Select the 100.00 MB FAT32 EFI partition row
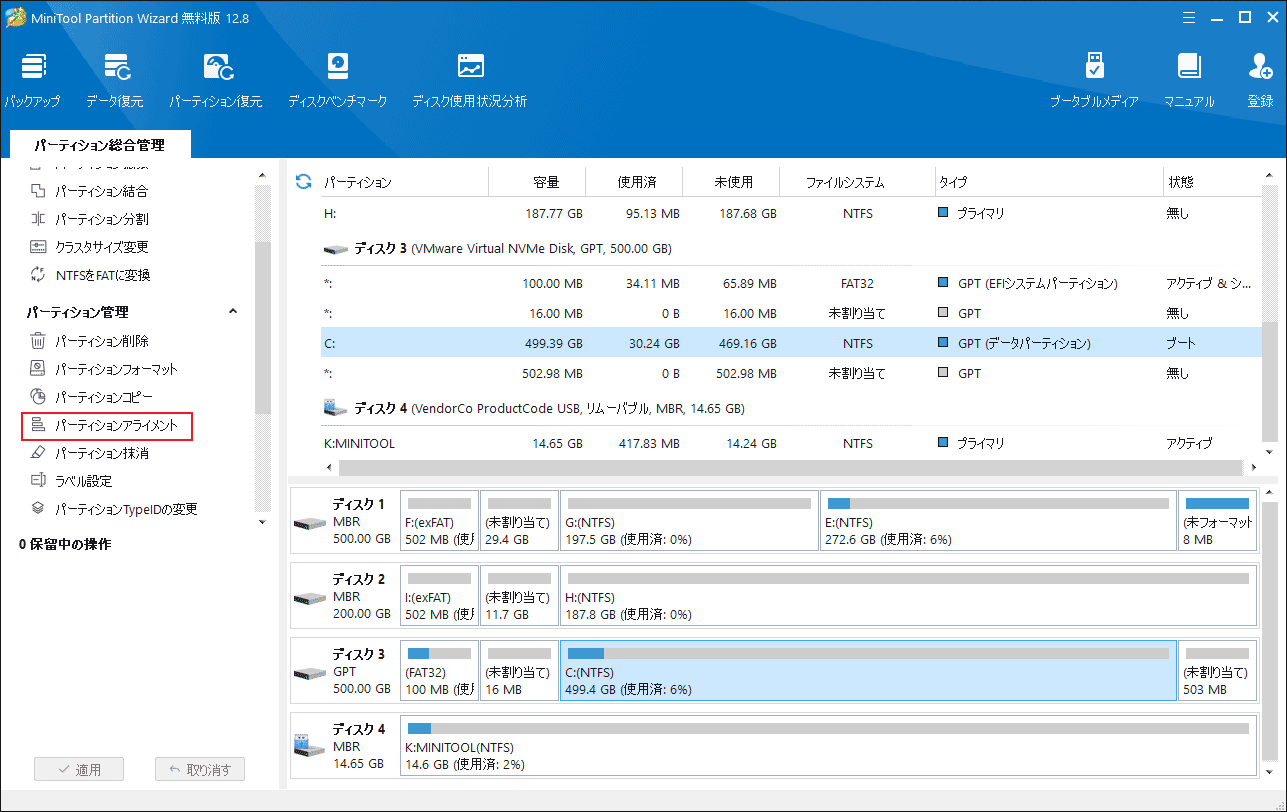The width and height of the screenshot is (1287, 812). coord(790,283)
